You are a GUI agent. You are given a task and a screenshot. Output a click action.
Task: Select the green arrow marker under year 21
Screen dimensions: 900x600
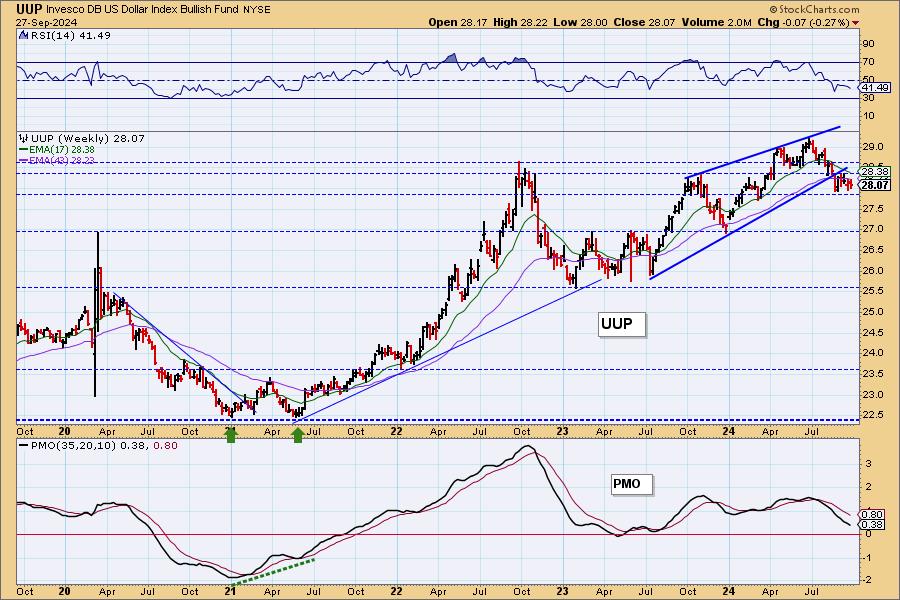coord(231,435)
